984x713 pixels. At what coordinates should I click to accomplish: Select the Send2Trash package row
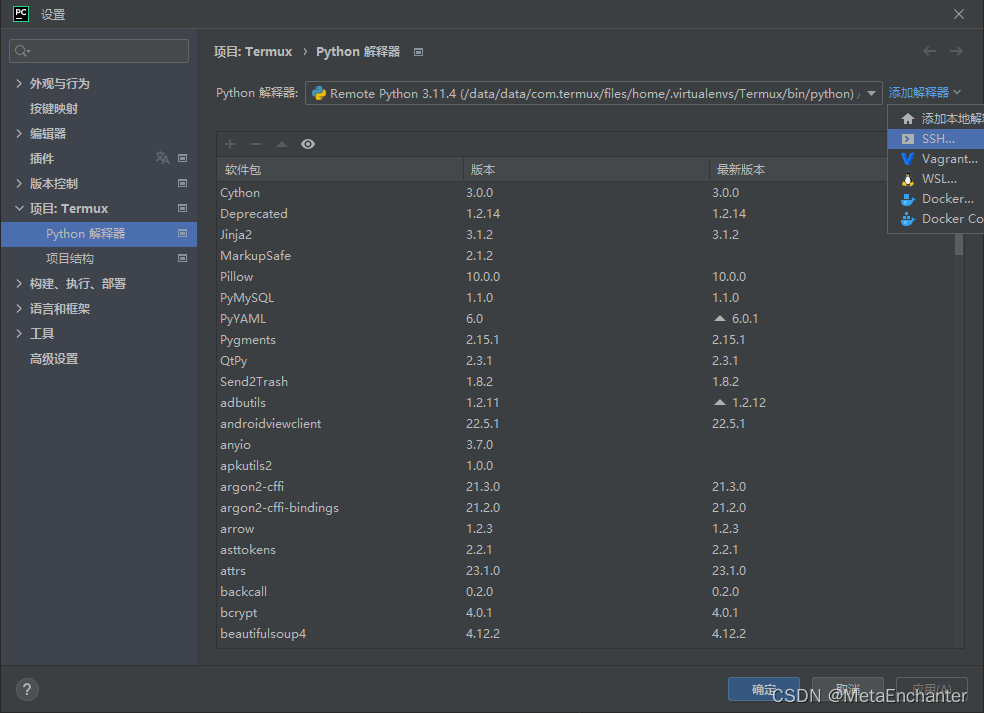(586, 382)
